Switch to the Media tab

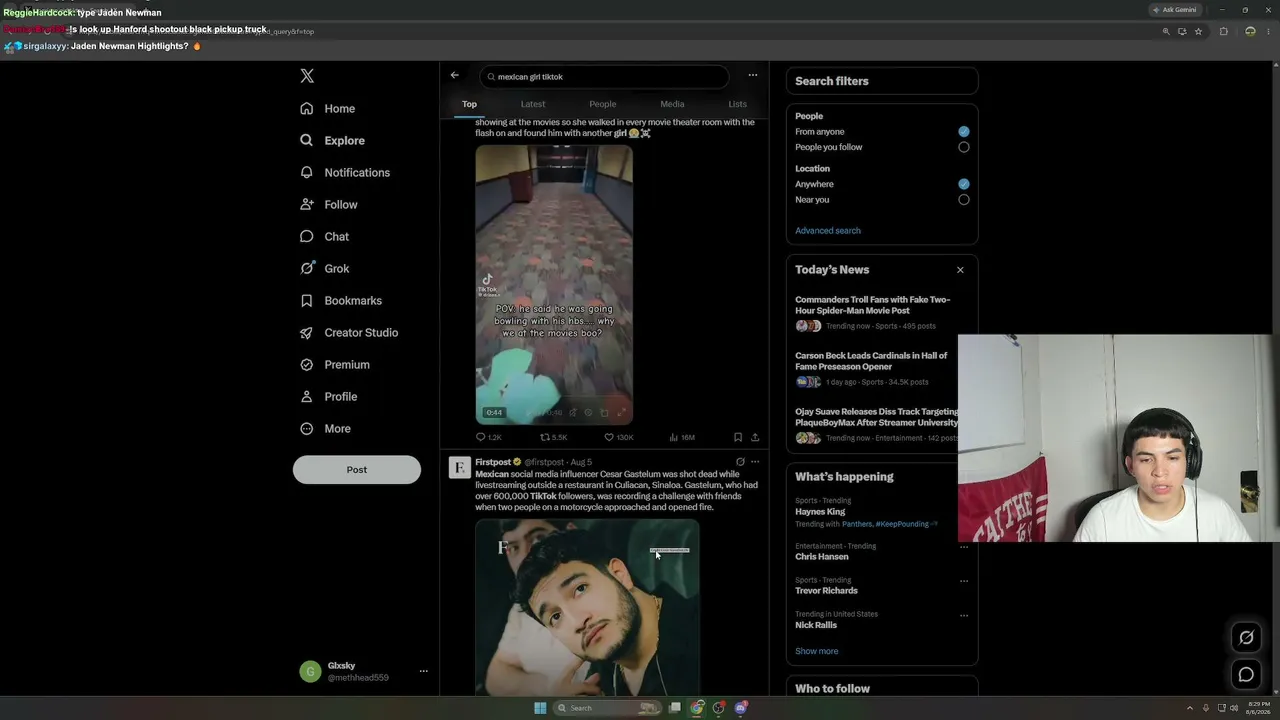point(672,104)
